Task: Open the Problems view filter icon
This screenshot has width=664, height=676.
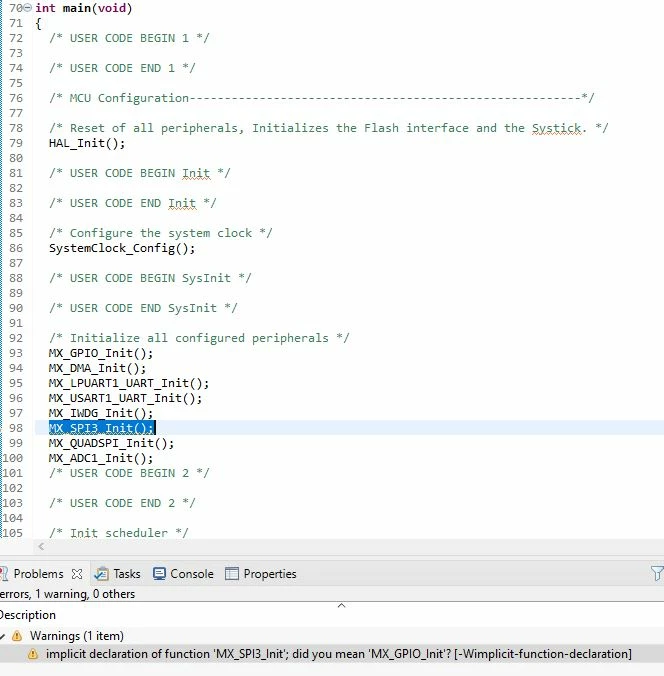Action: [x=658, y=574]
